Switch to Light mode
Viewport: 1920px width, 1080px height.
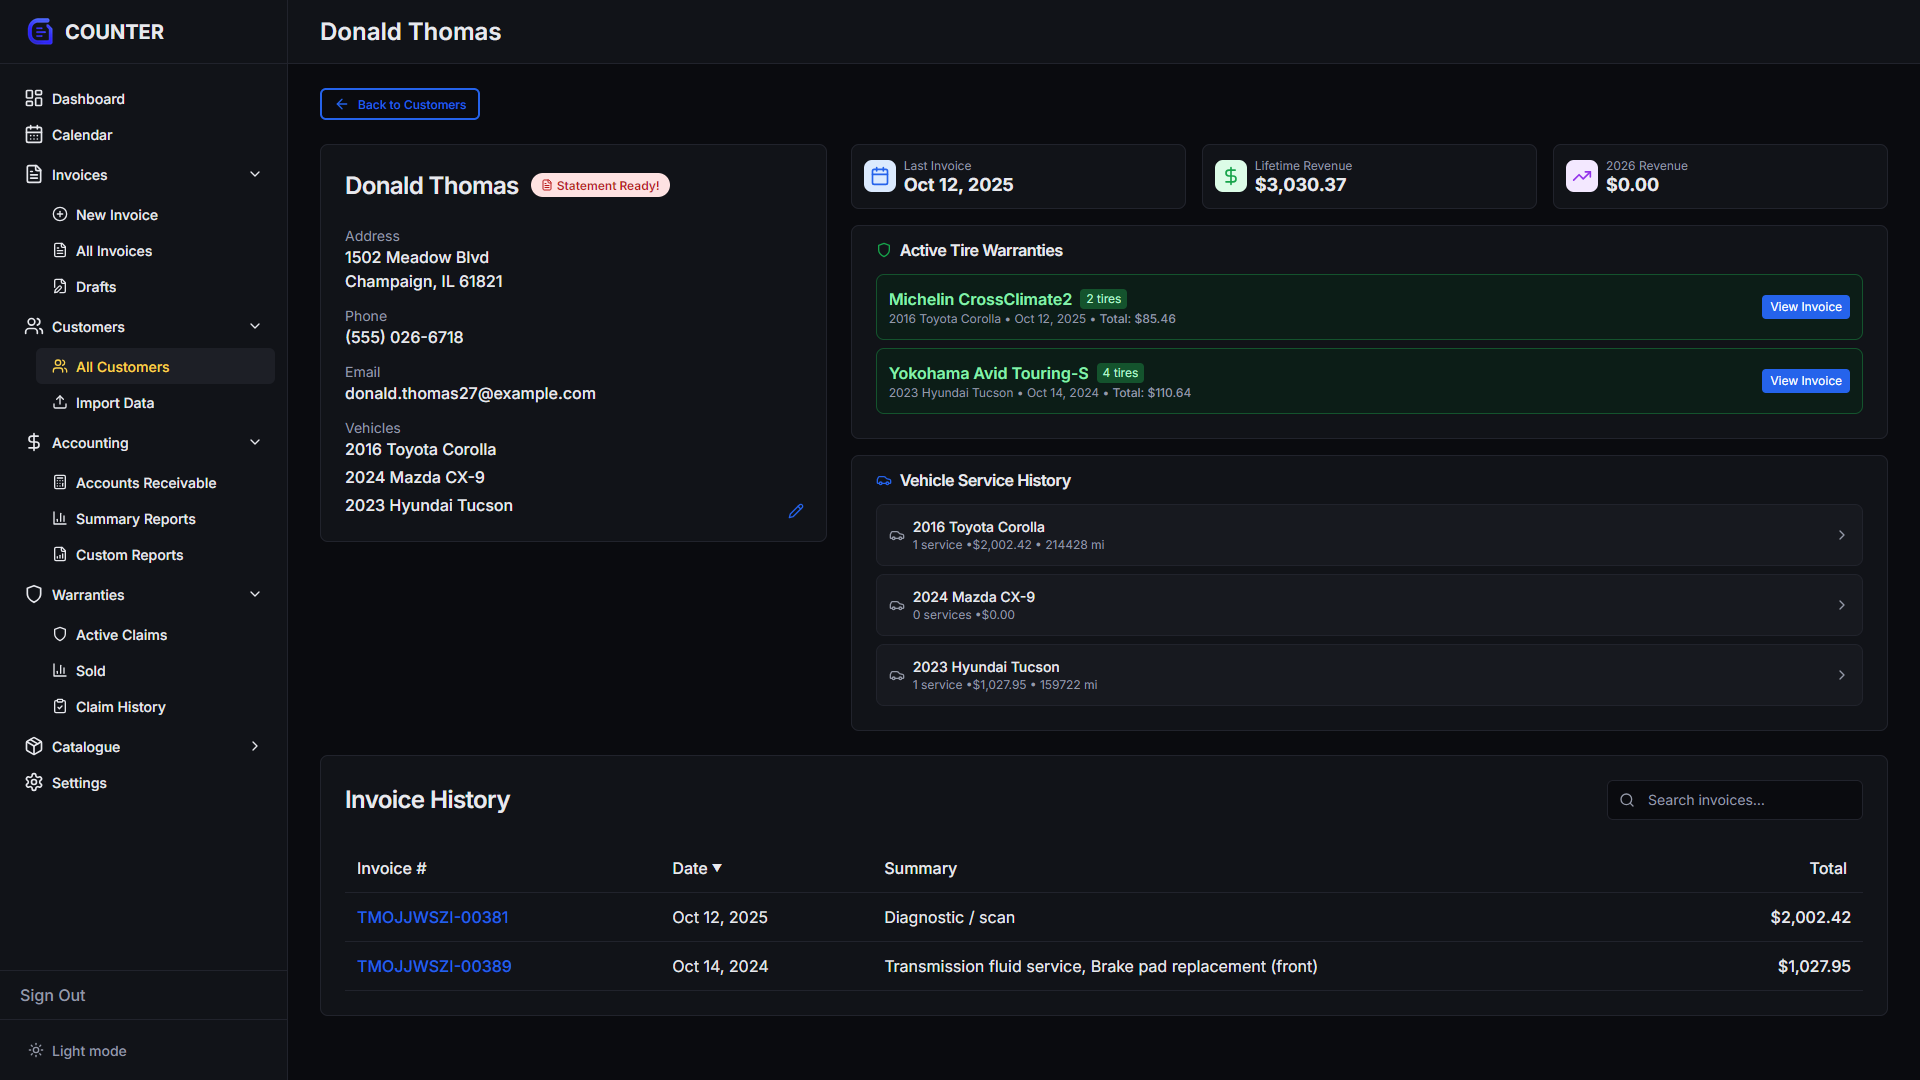[x=78, y=1050]
